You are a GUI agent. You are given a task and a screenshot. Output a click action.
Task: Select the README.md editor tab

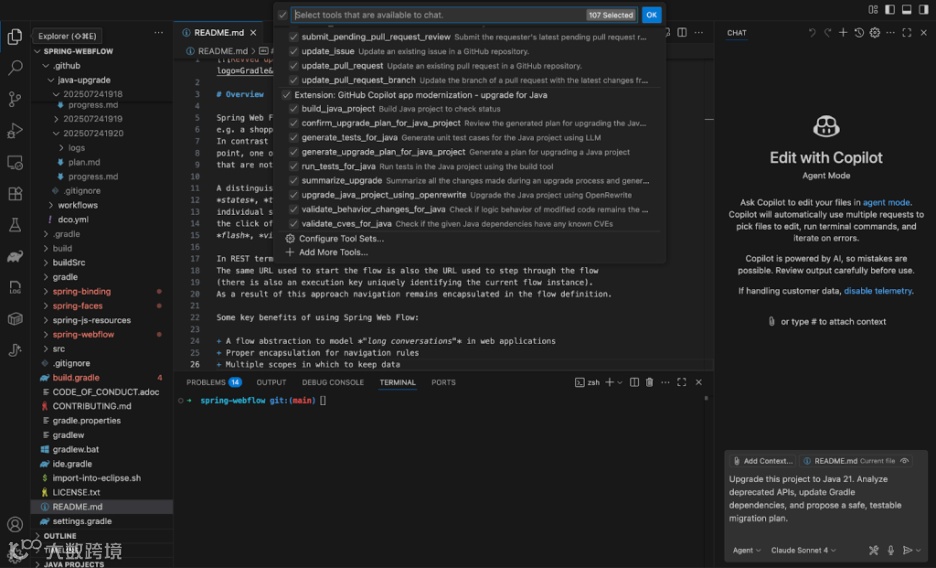pos(218,33)
